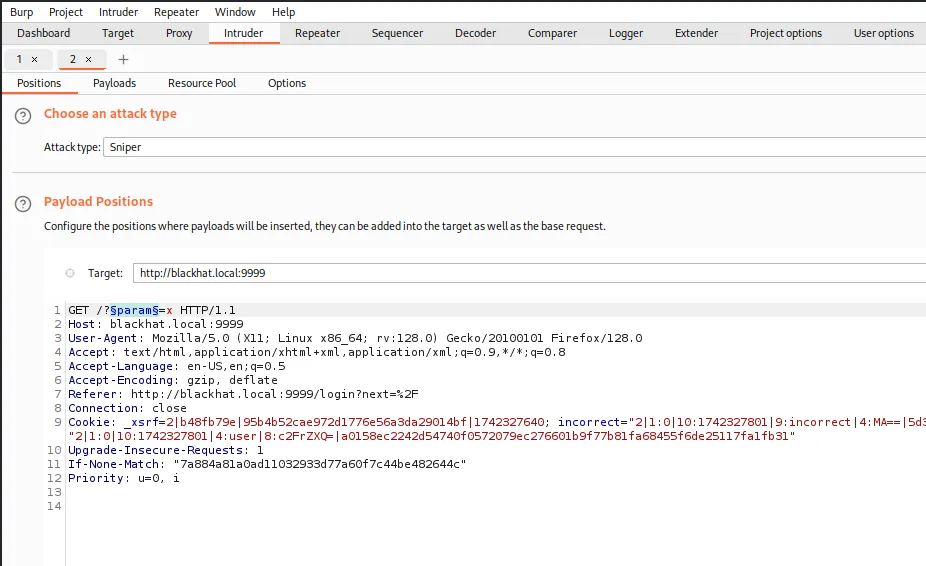Open help for Choose an attack type
The height and width of the screenshot is (566, 926).
(x=23, y=116)
